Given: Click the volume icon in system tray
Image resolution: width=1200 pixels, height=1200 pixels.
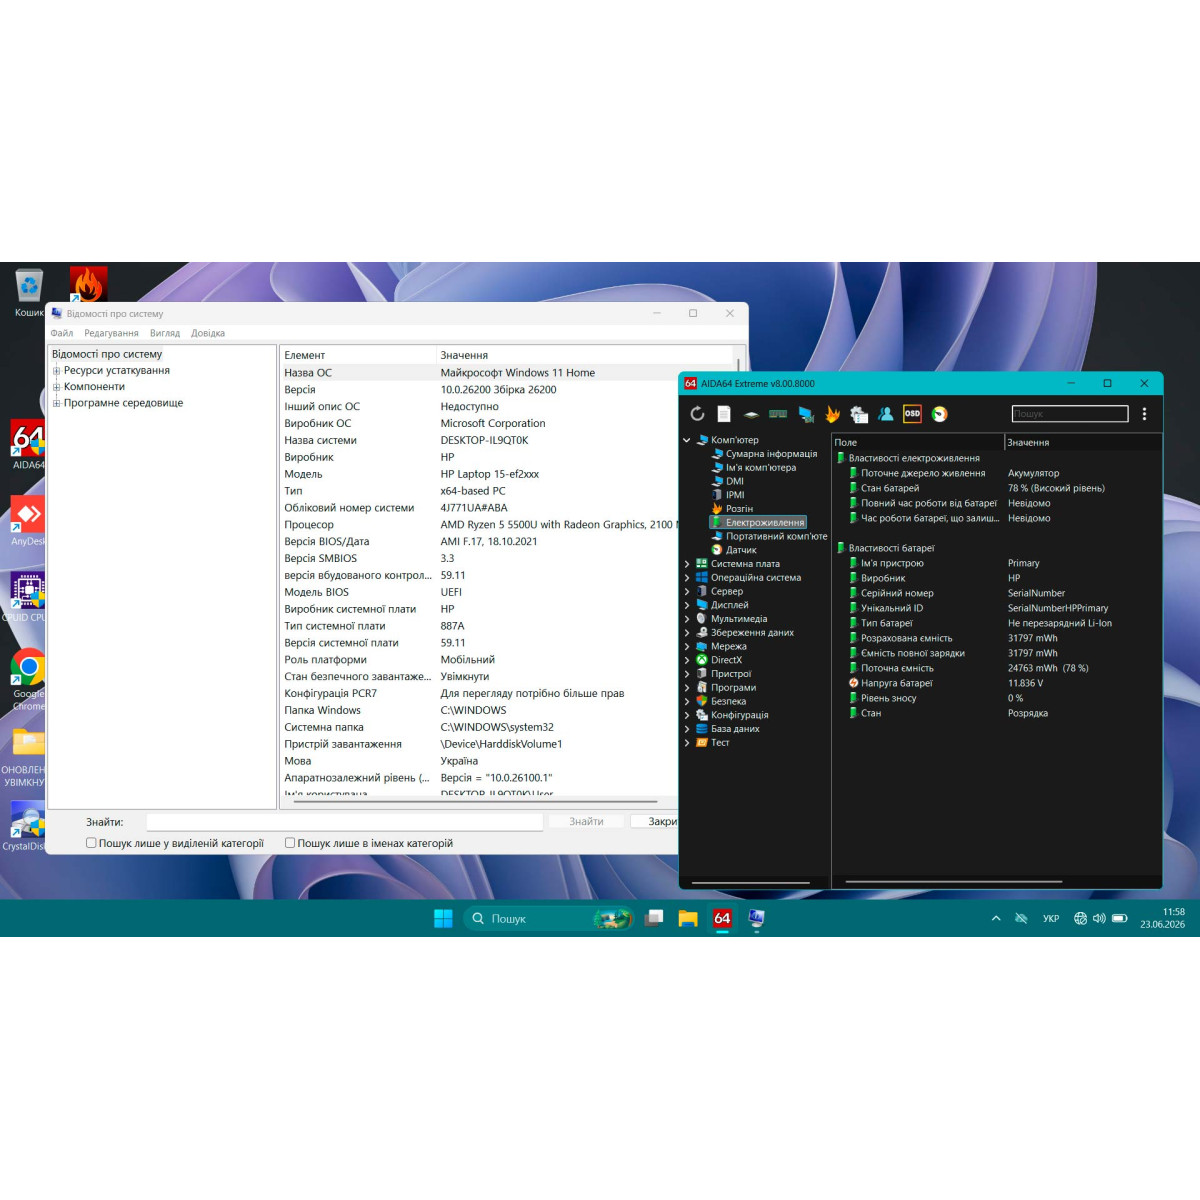Looking at the screenshot, I should 1099,918.
